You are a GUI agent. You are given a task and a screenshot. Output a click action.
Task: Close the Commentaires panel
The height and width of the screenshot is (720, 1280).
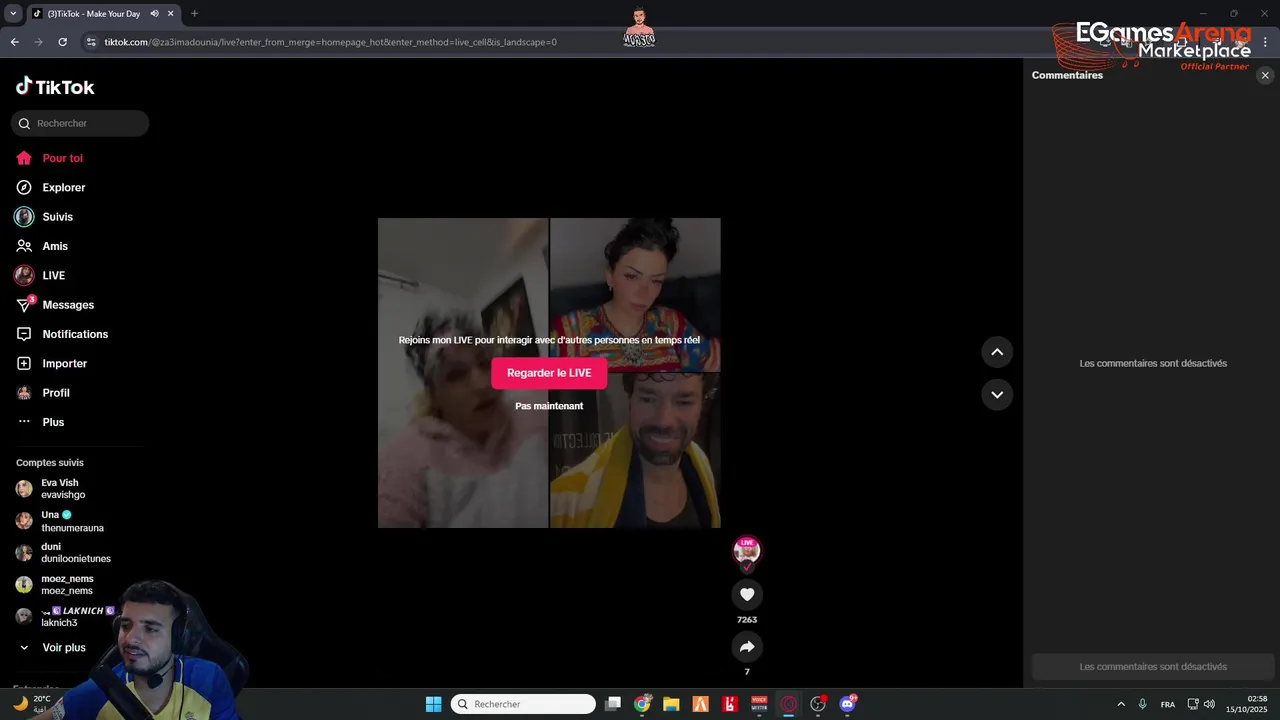click(x=1264, y=75)
